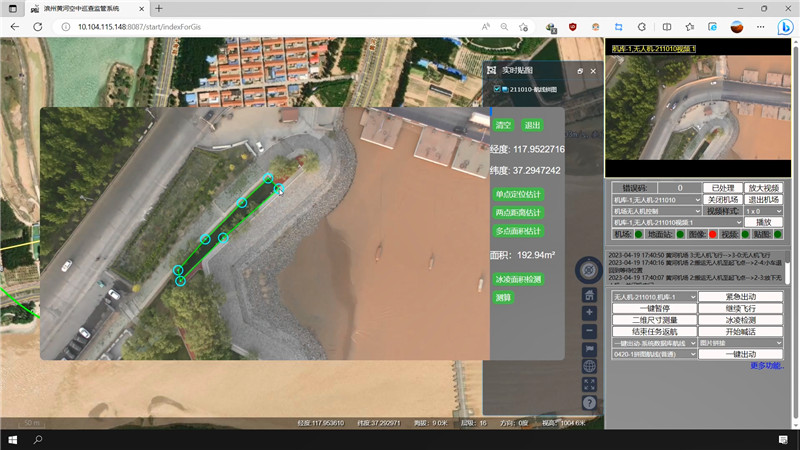Click the 一键暂停 button

654,309
